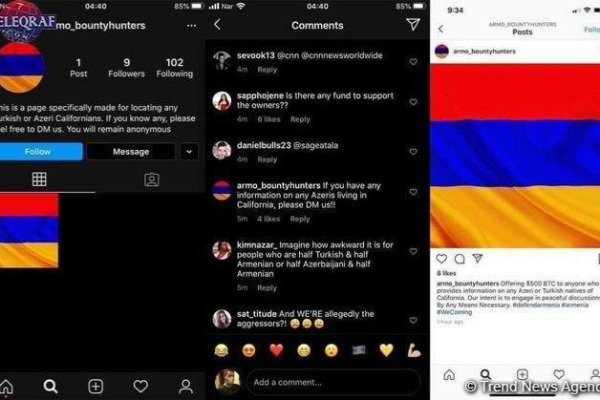The width and height of the screenshot is (600, 400).
Task: Open the three-dot profile options menu
Action: (x=191, y=26)
